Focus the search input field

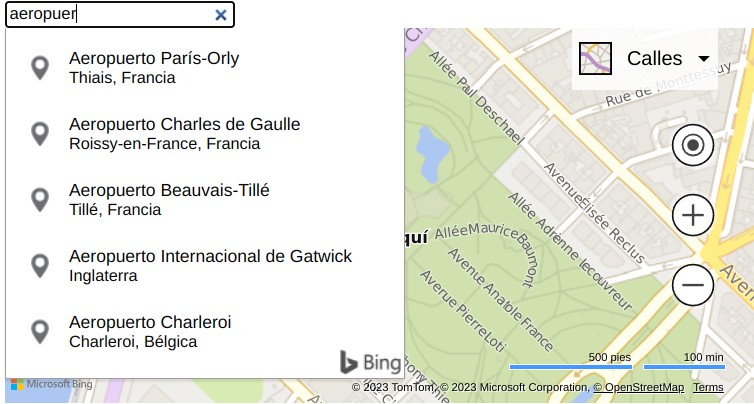108,15
